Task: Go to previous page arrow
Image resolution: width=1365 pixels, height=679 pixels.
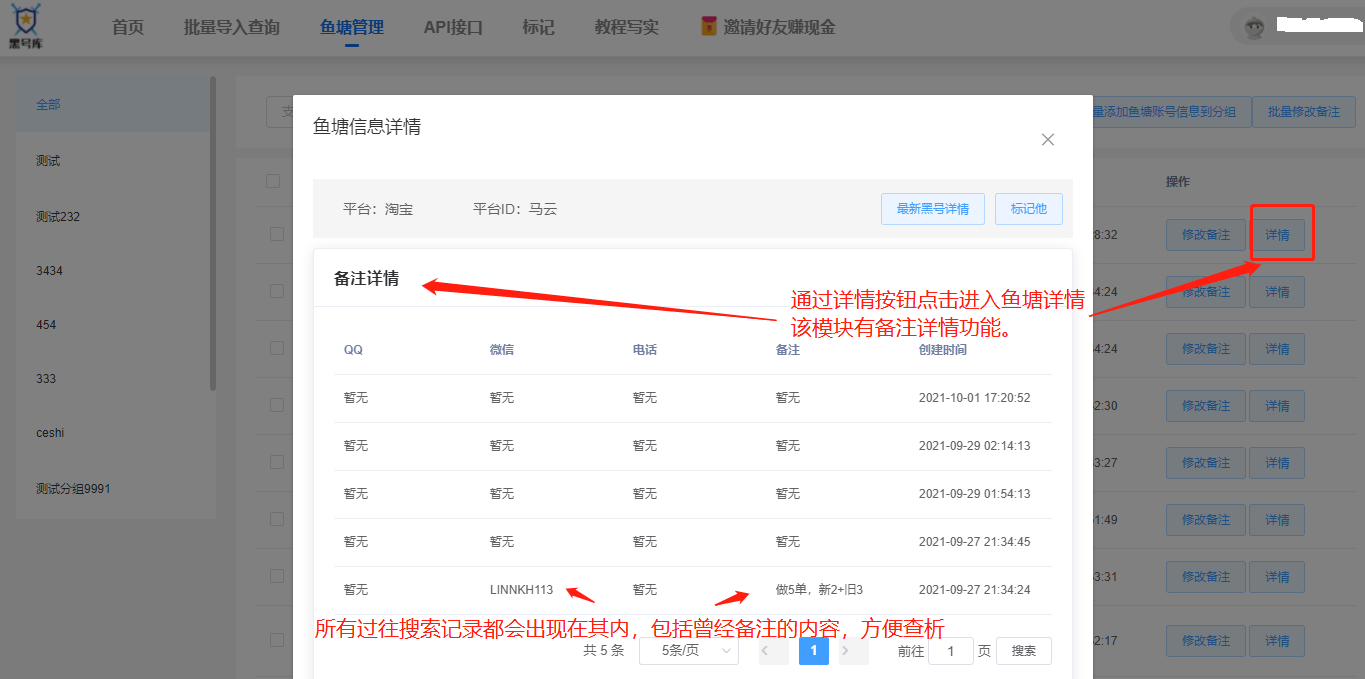Action: [773, 651]
